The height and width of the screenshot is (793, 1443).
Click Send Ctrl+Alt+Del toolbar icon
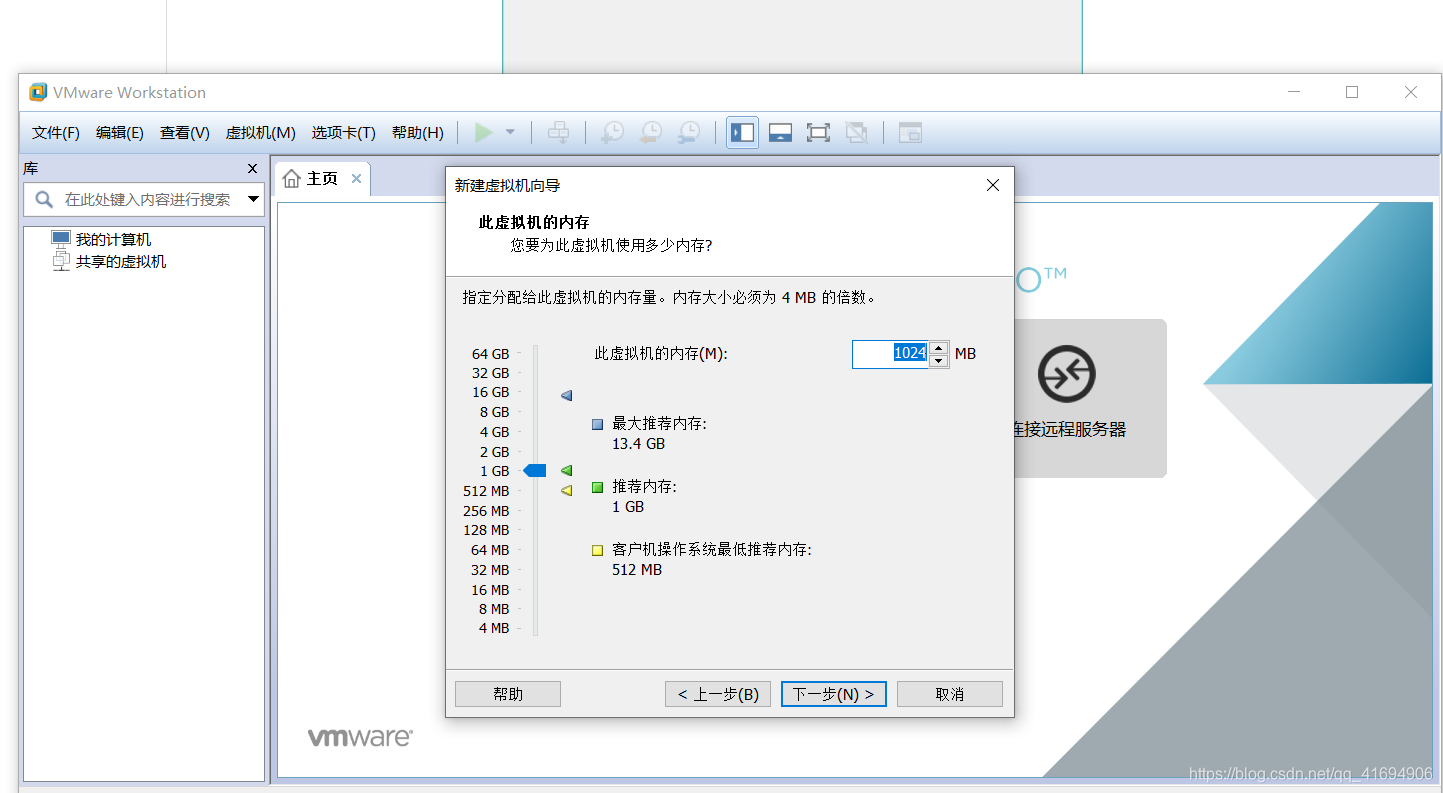tap(559, 132)
